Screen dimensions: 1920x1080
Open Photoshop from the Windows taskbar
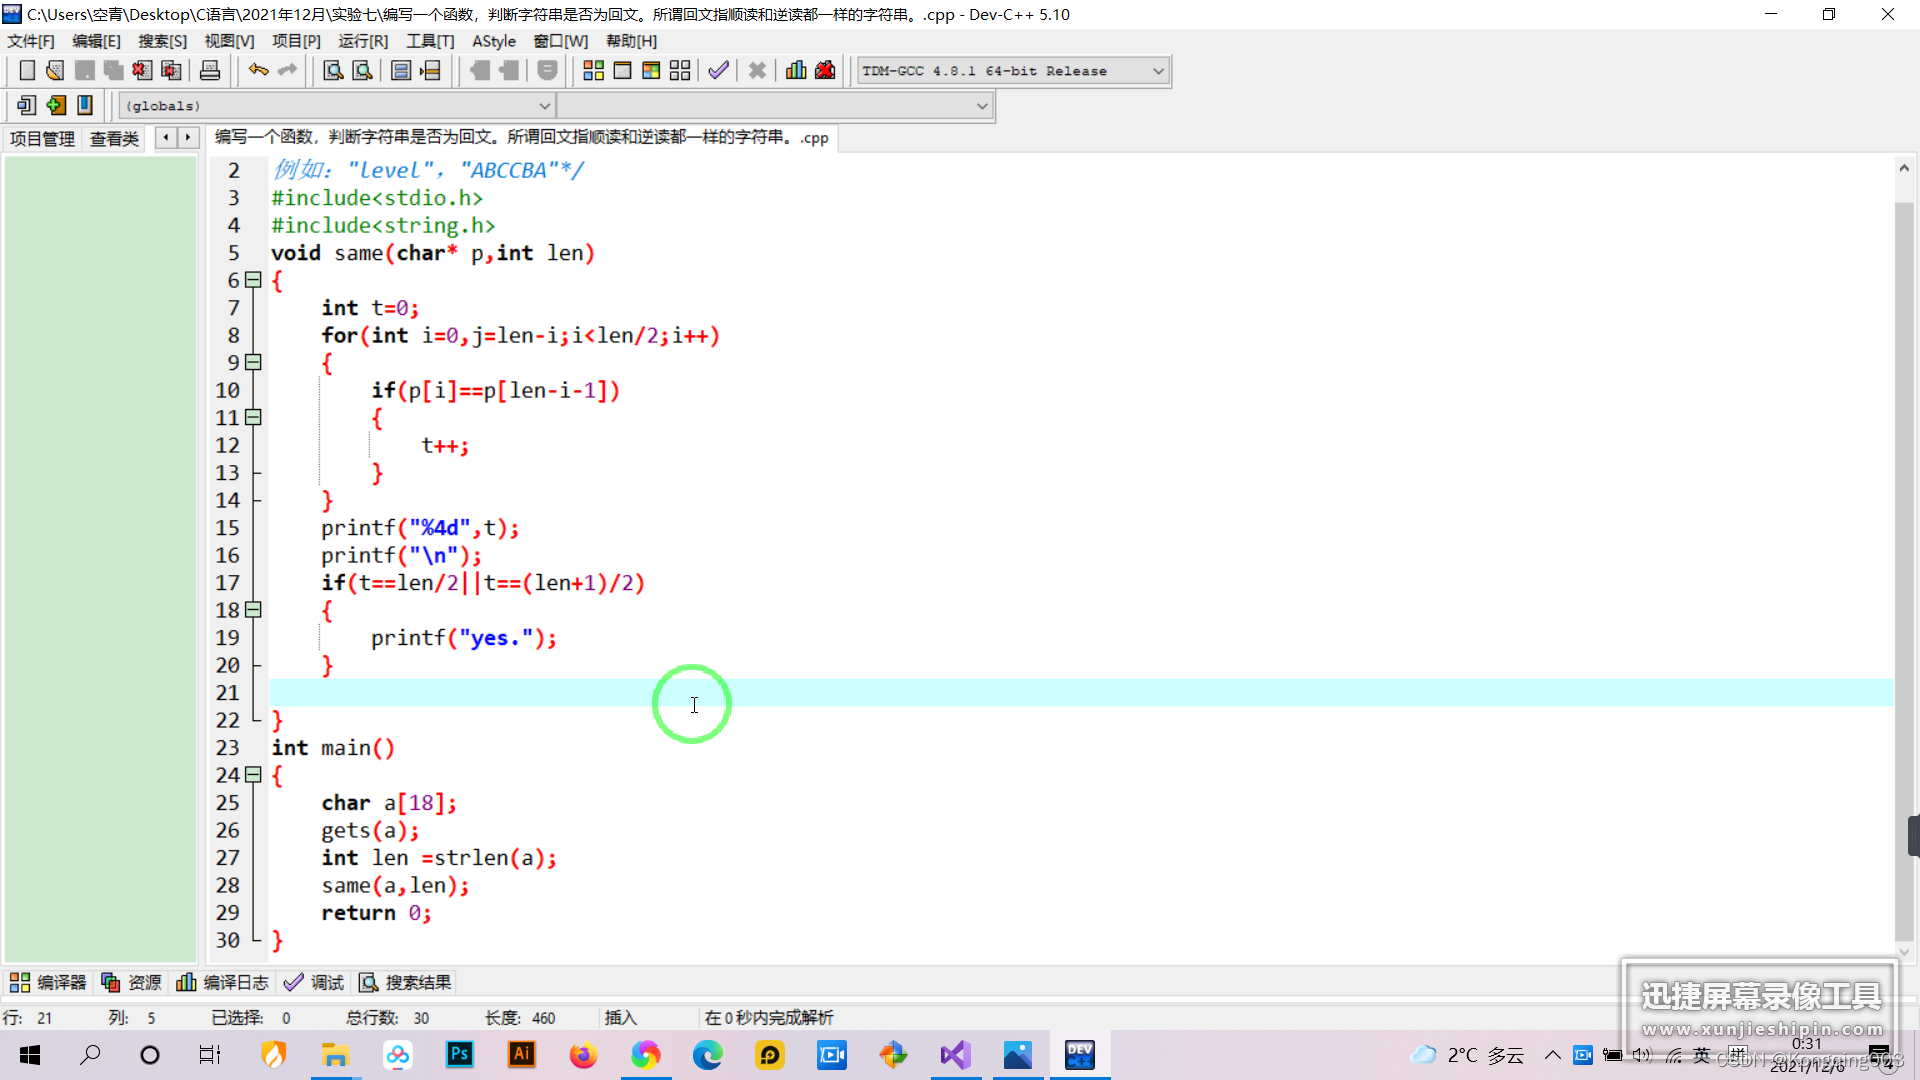click(460, 1054)
